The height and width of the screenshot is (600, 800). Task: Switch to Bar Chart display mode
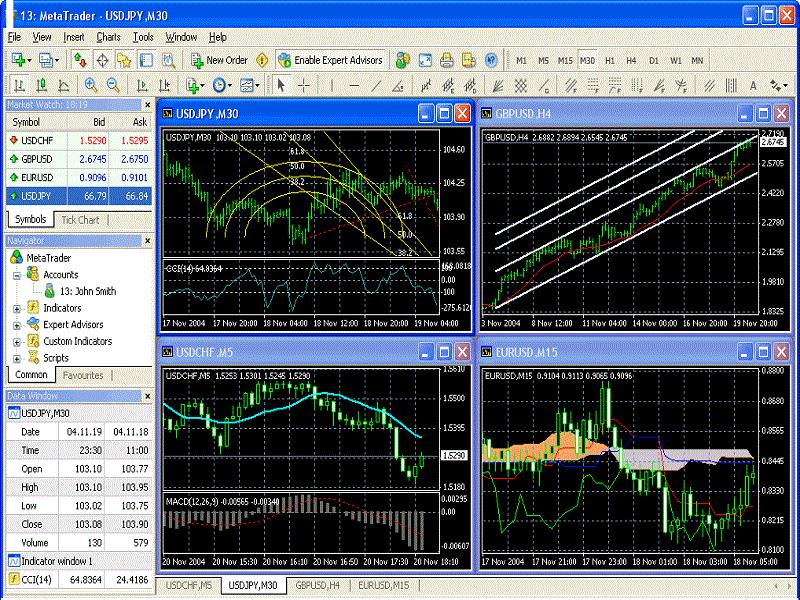point(19,85)
